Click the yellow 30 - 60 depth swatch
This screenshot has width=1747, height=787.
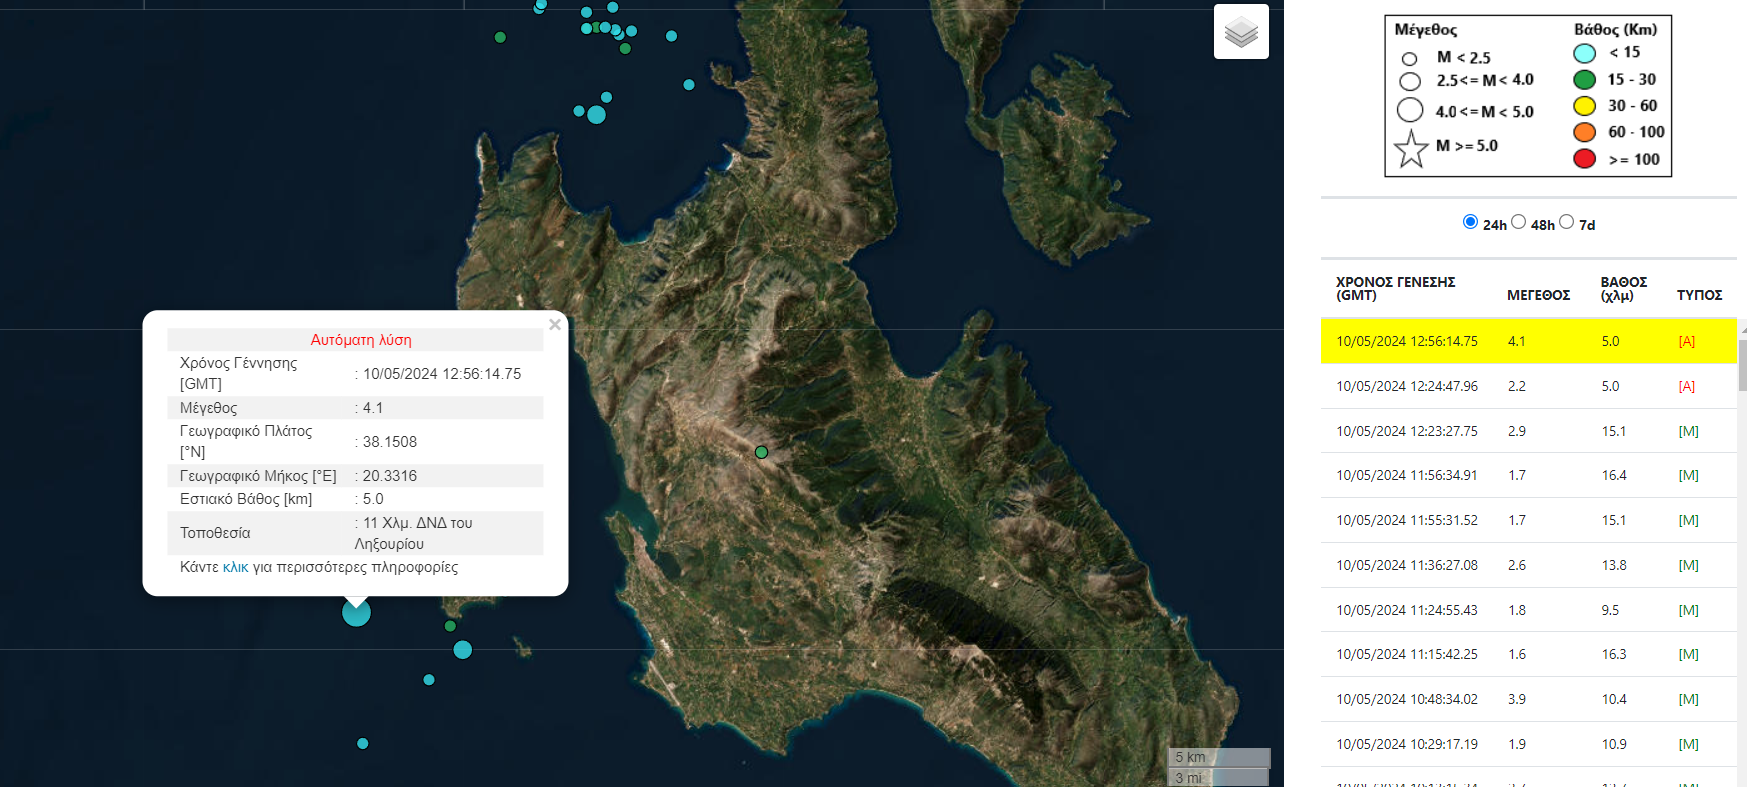tap(1584, 106)
